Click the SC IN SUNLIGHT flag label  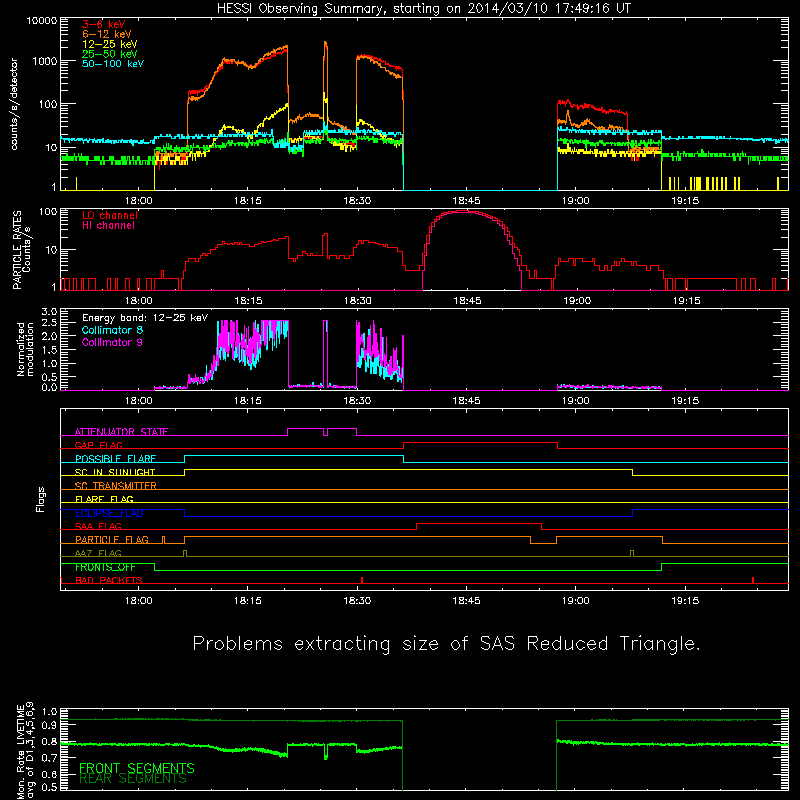(115, 472)
